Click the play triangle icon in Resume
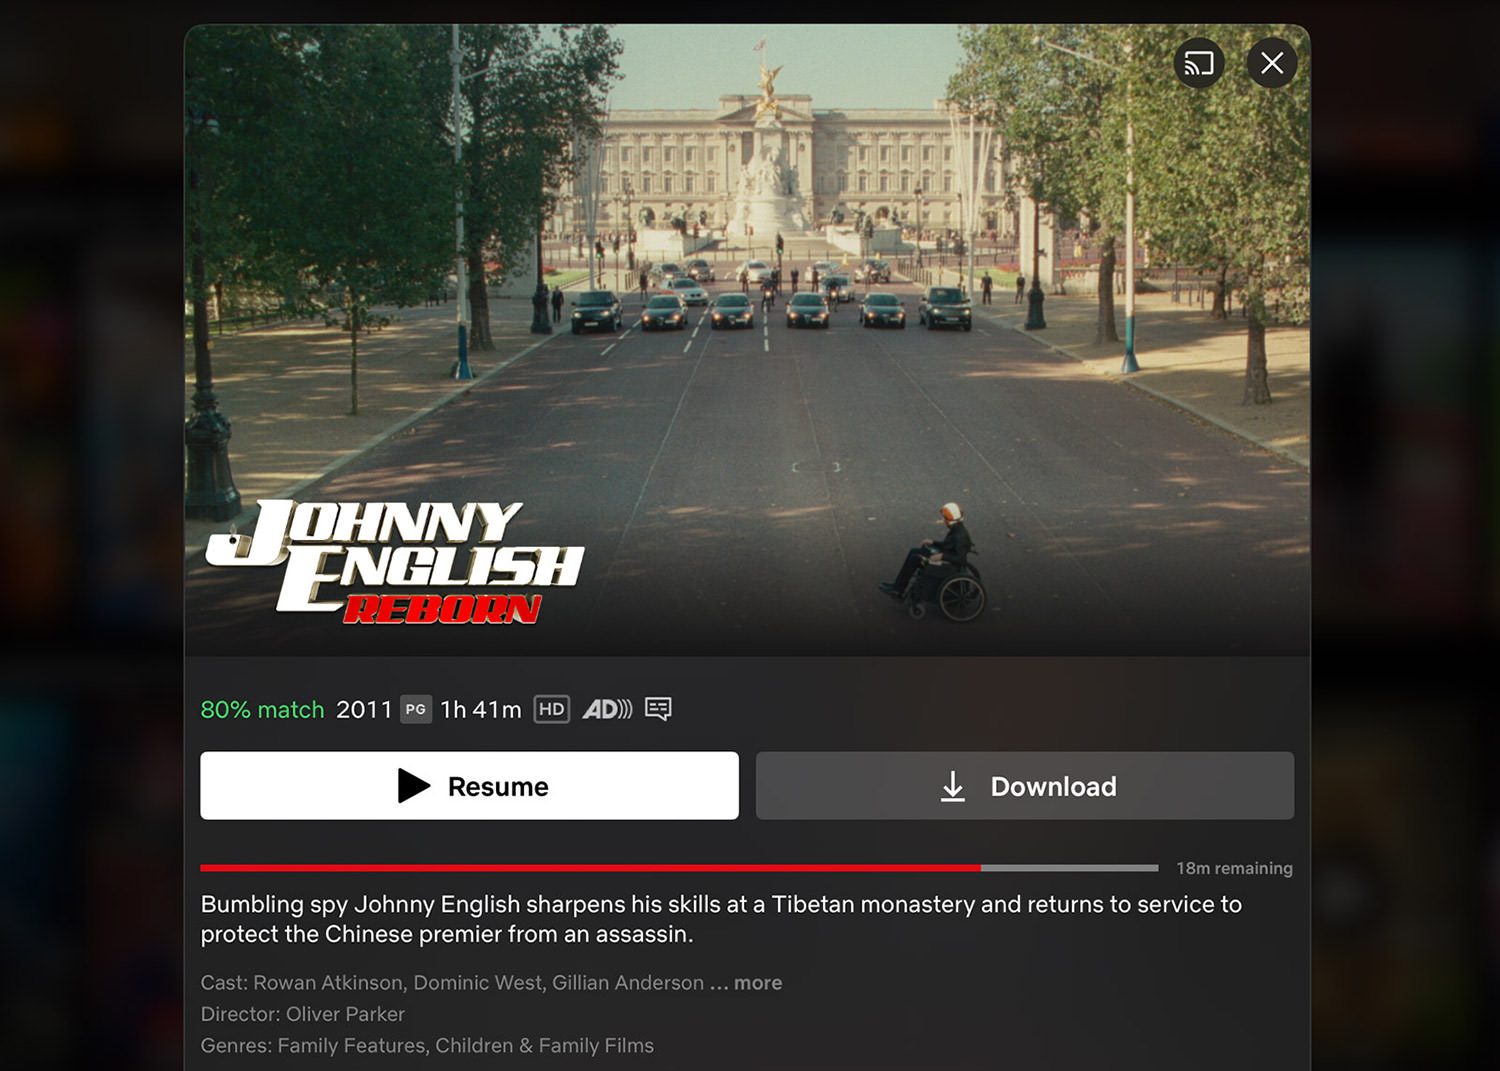The image size is (1500, 1071). tap(414, 786)
